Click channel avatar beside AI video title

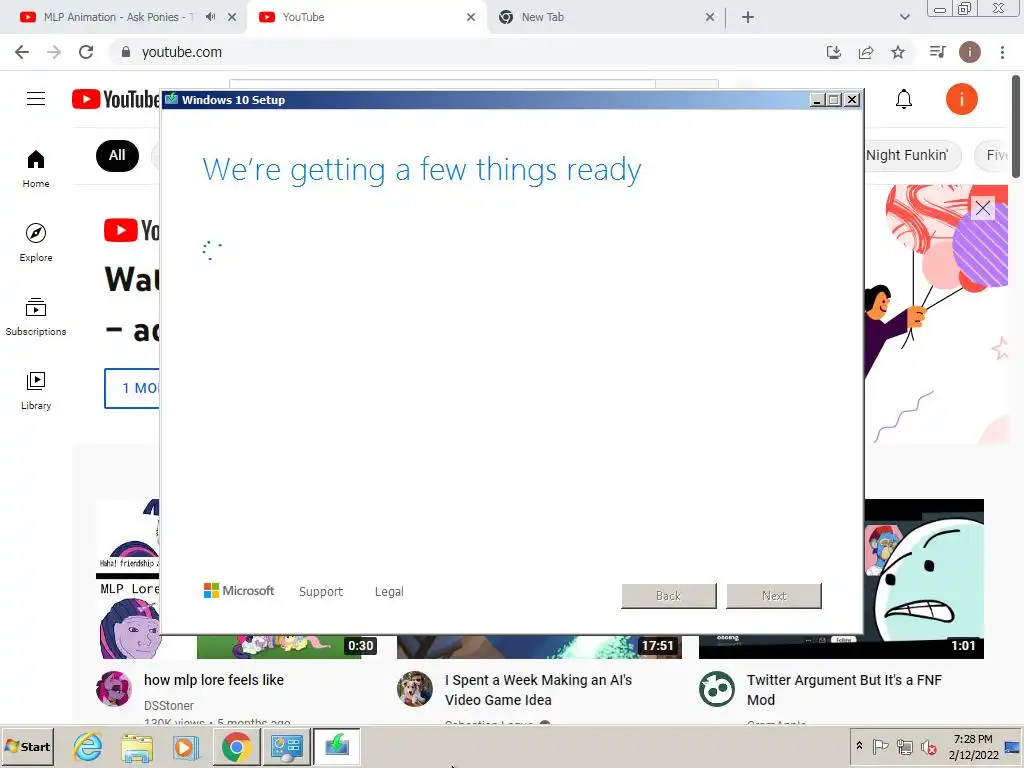pos(415,689)
